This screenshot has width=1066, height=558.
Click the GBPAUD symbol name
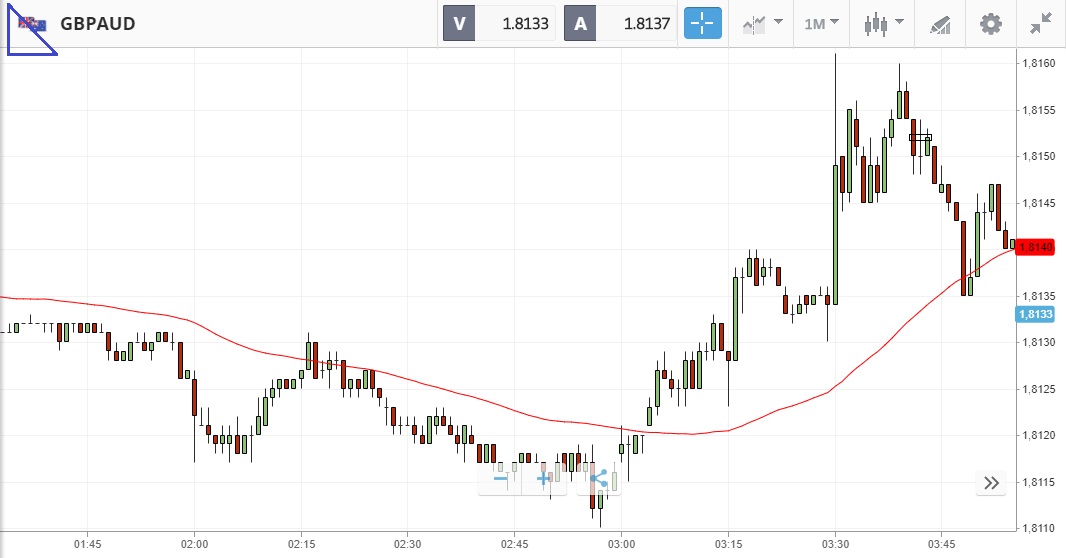pos(98,23)
